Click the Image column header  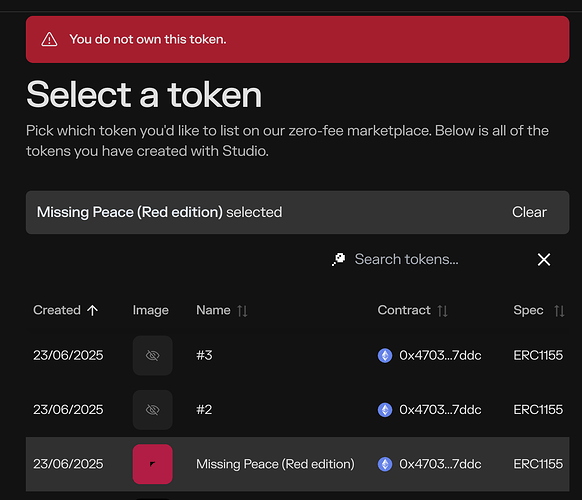(x=151, y=310)
